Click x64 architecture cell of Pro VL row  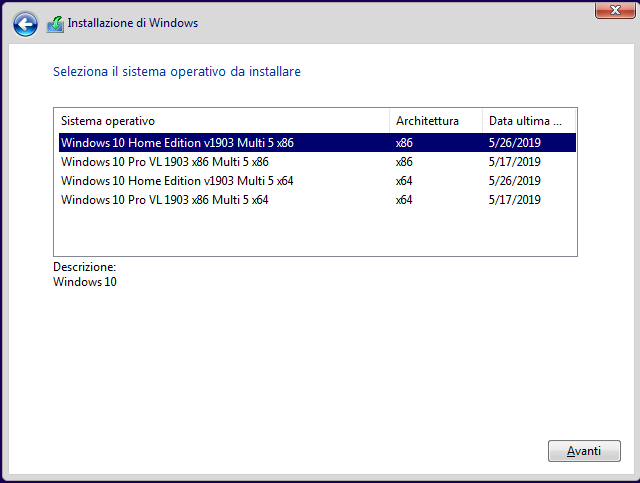pos(404,200)
